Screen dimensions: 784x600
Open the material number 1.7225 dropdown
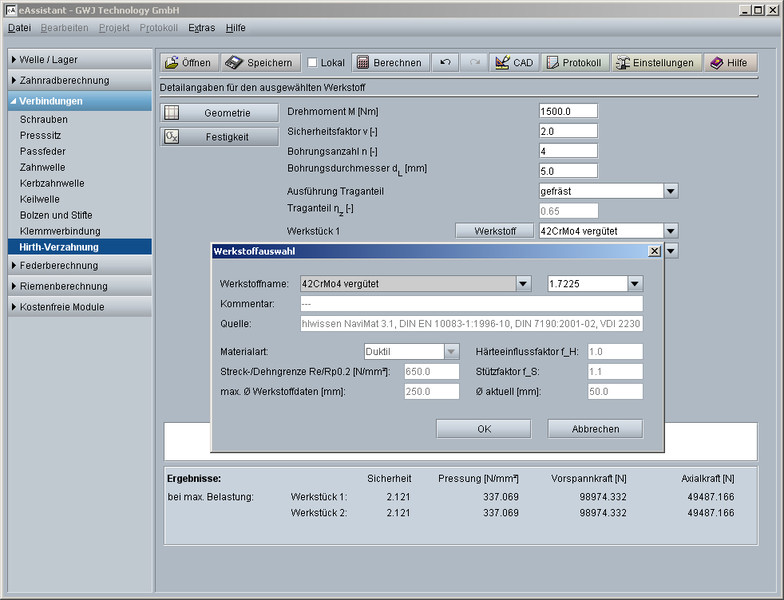point(634,284)
